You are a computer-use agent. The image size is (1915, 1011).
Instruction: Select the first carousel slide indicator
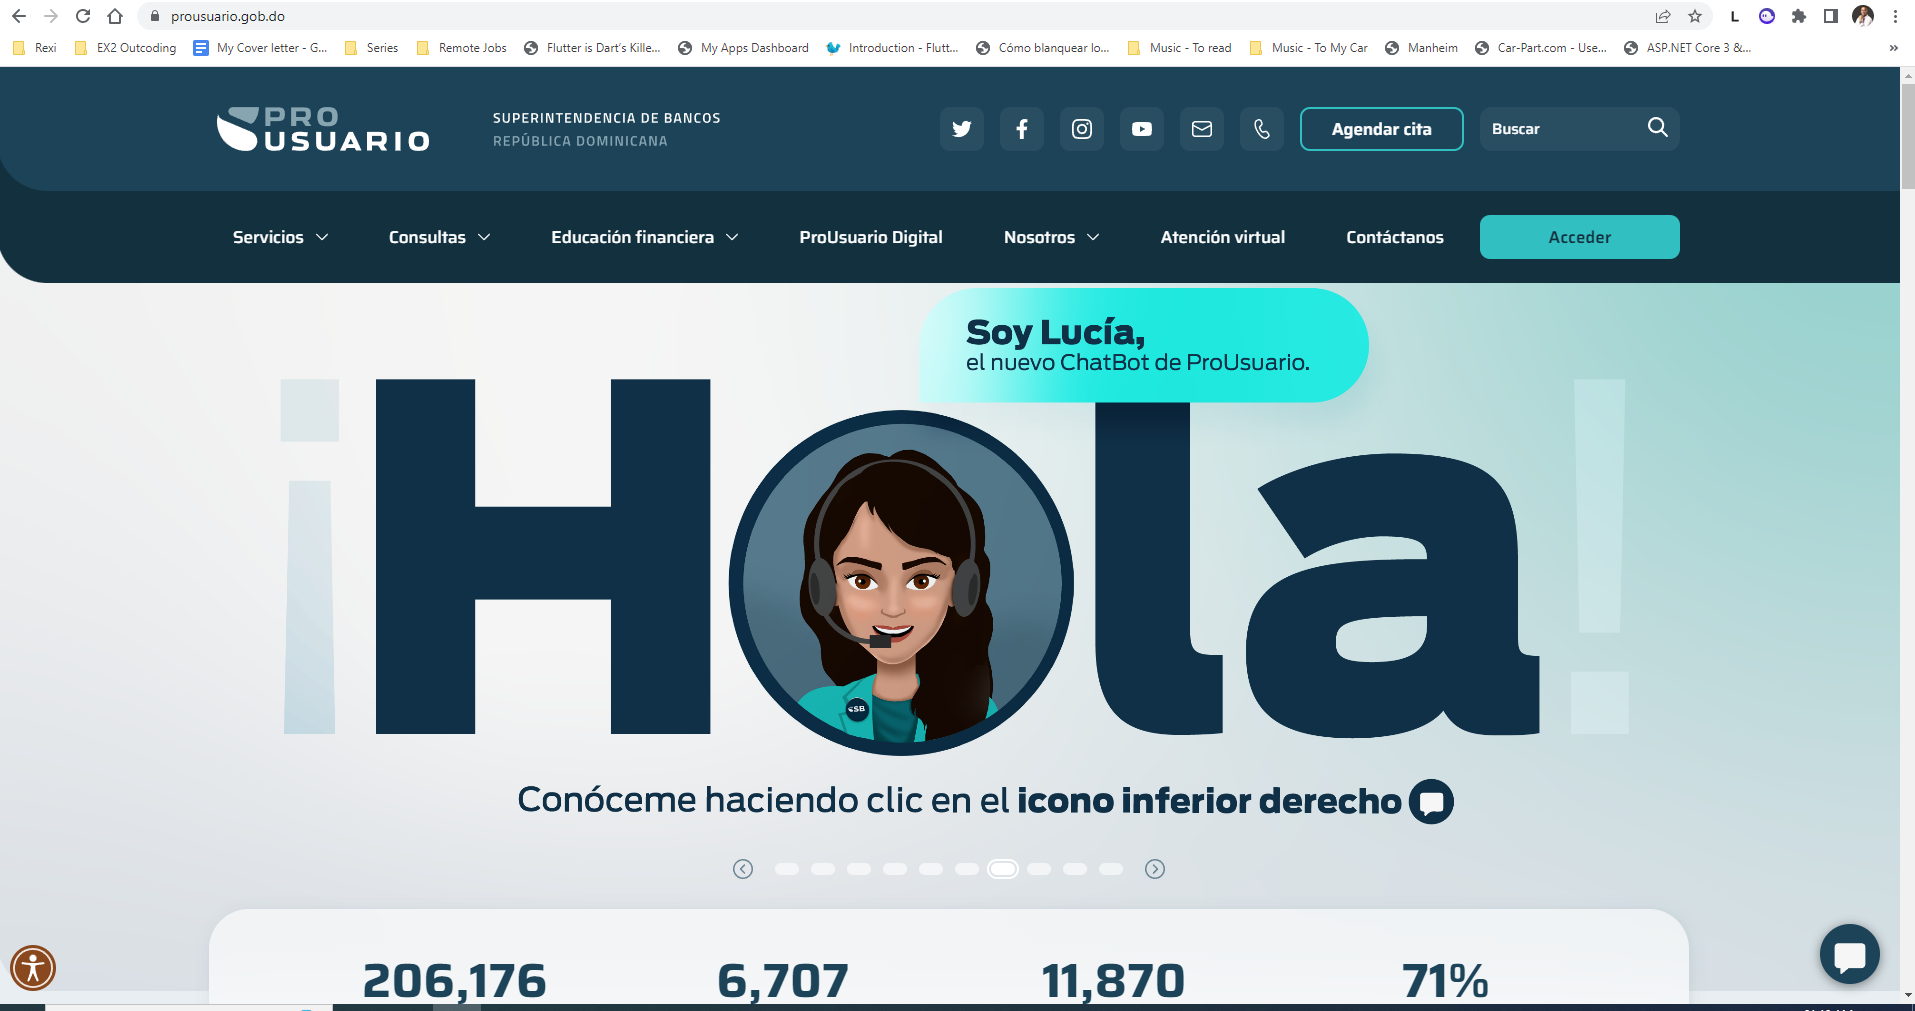pos(787,869)
